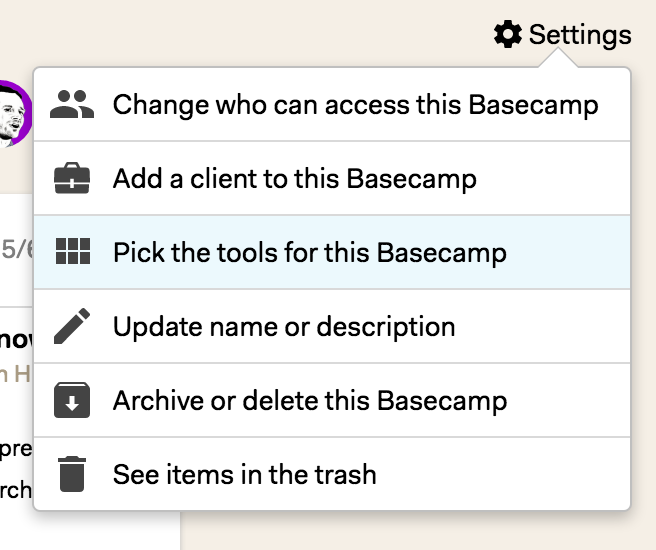Select Update name or description
Image resolution: width=656 pixels, height=550 pixels.
332,326
